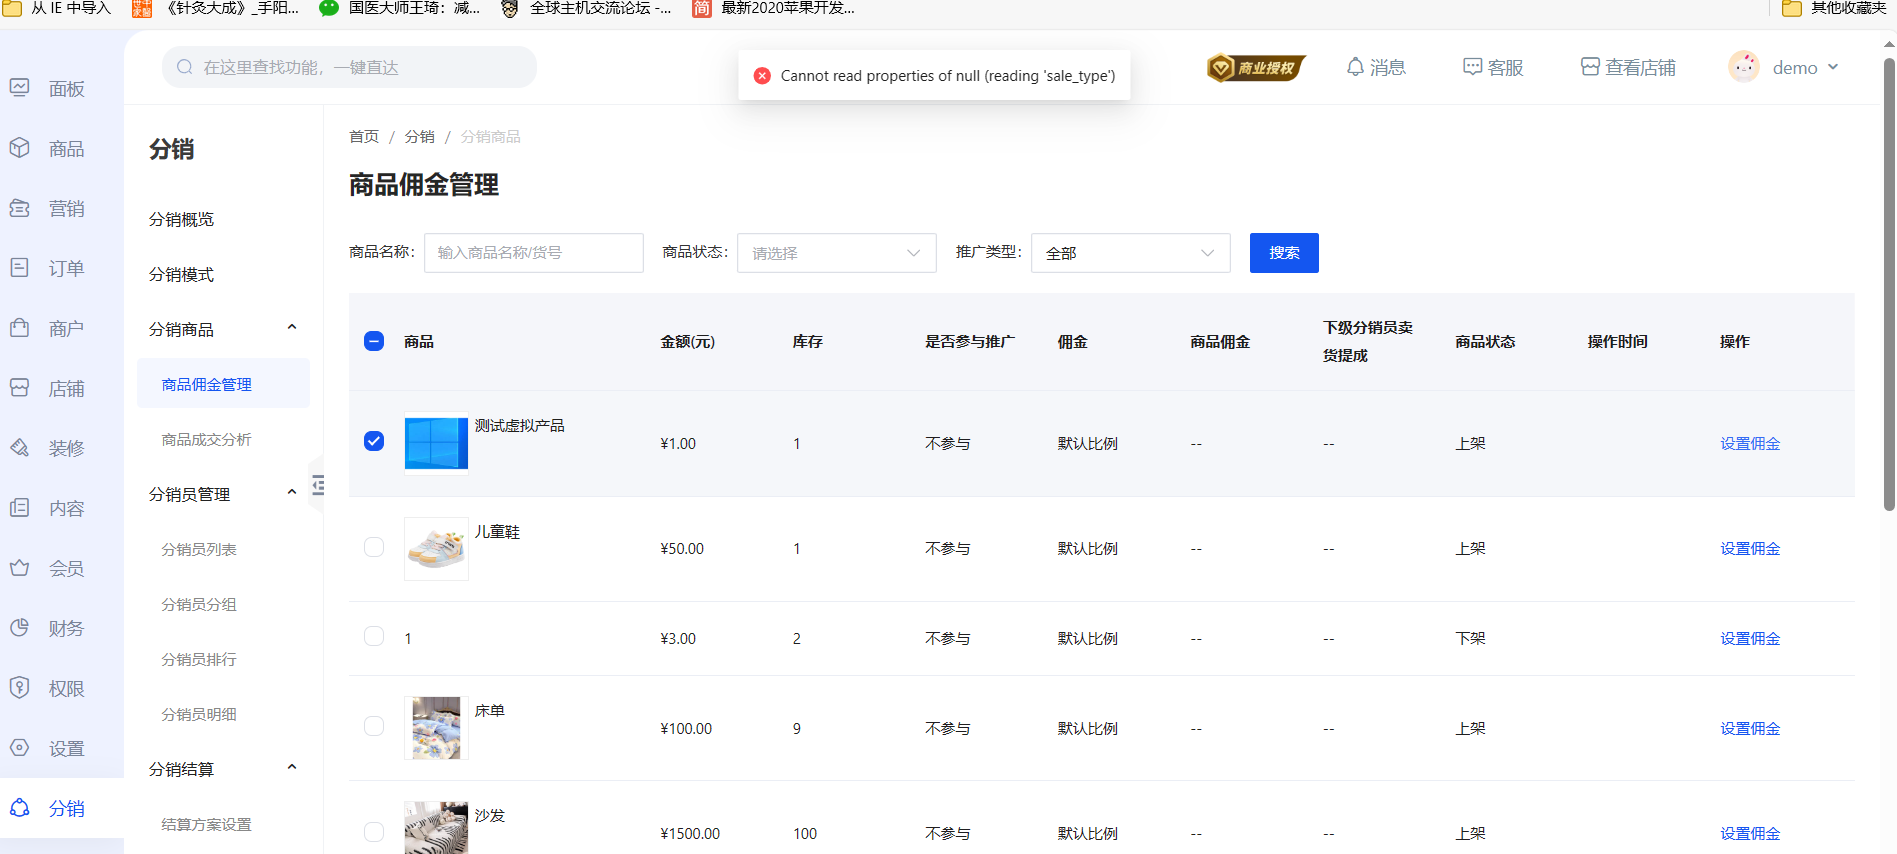The height and width of the screenshot is (854, 1897).
Task: Click the 查看店铺 store icon
Action: [1590, 67]
